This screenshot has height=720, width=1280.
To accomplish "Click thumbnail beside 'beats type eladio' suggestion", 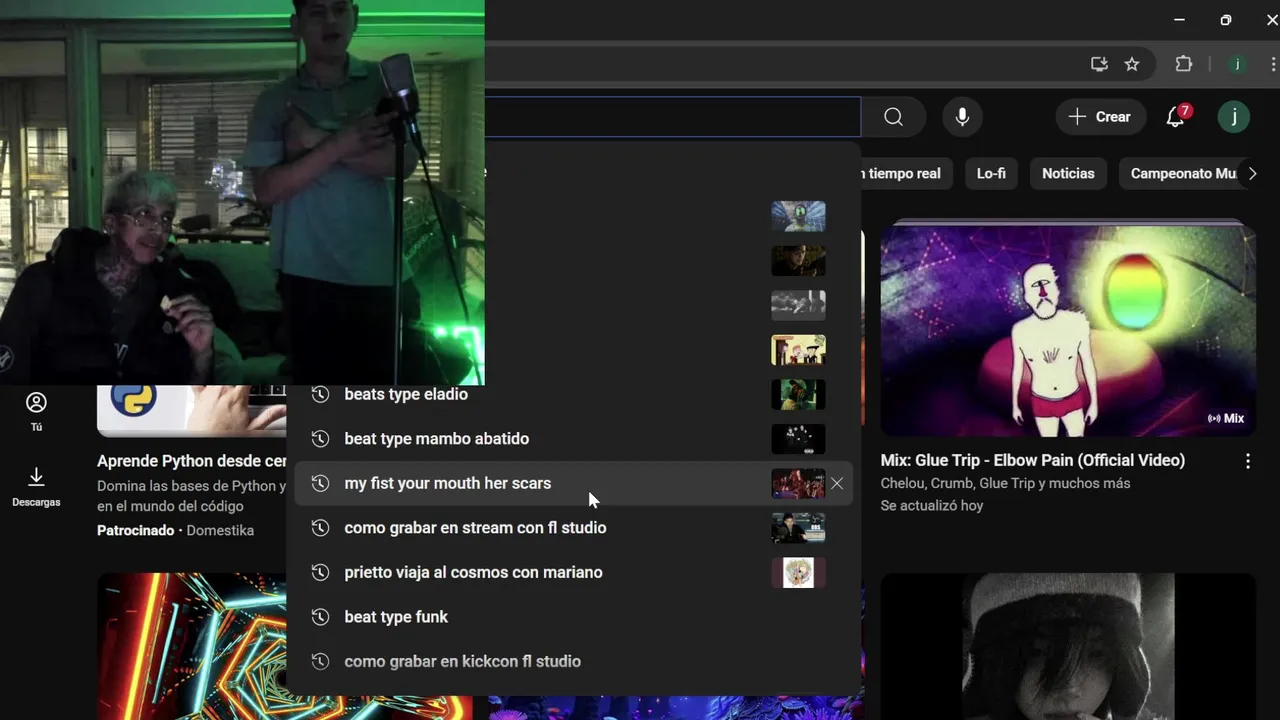I will [x=798, y=394].
